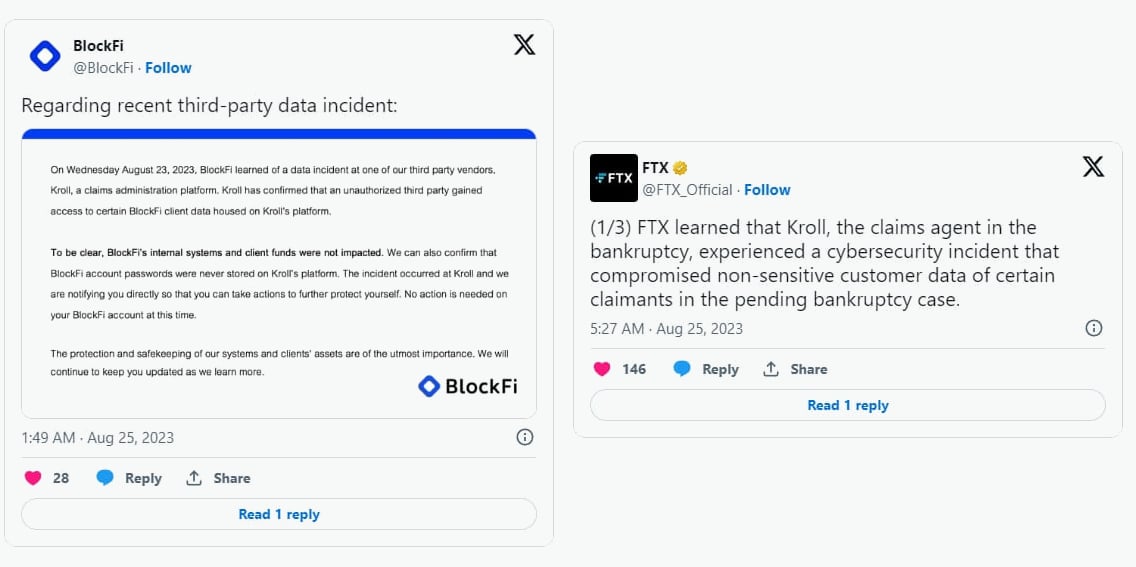Share the FTX tweet
Screen dimensions: 1136x567
click(795, 369)
